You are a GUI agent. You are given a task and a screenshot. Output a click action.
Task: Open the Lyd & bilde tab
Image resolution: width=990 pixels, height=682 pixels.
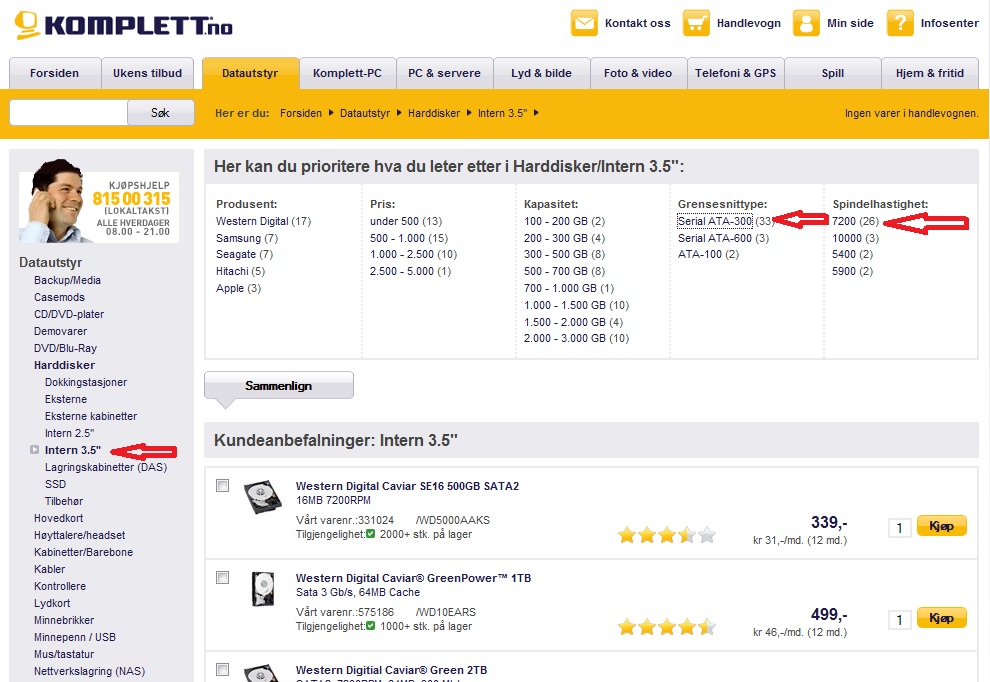[x=542, y=73]
